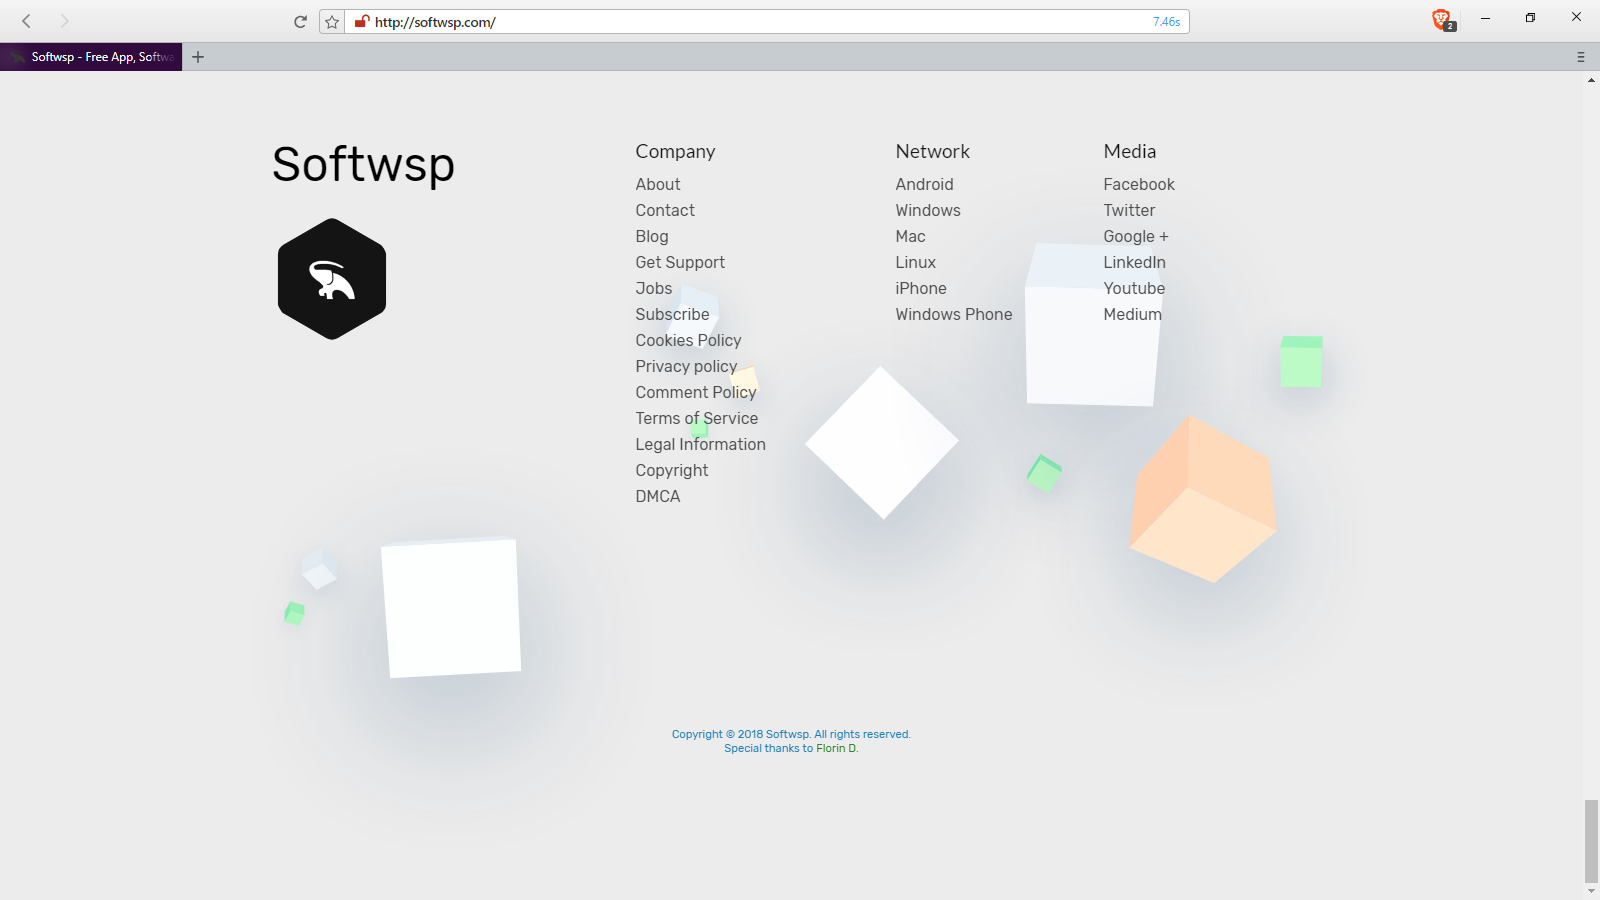Click the browser back arrow
The image size is (1600, 900).
click(x=27, y=21)
